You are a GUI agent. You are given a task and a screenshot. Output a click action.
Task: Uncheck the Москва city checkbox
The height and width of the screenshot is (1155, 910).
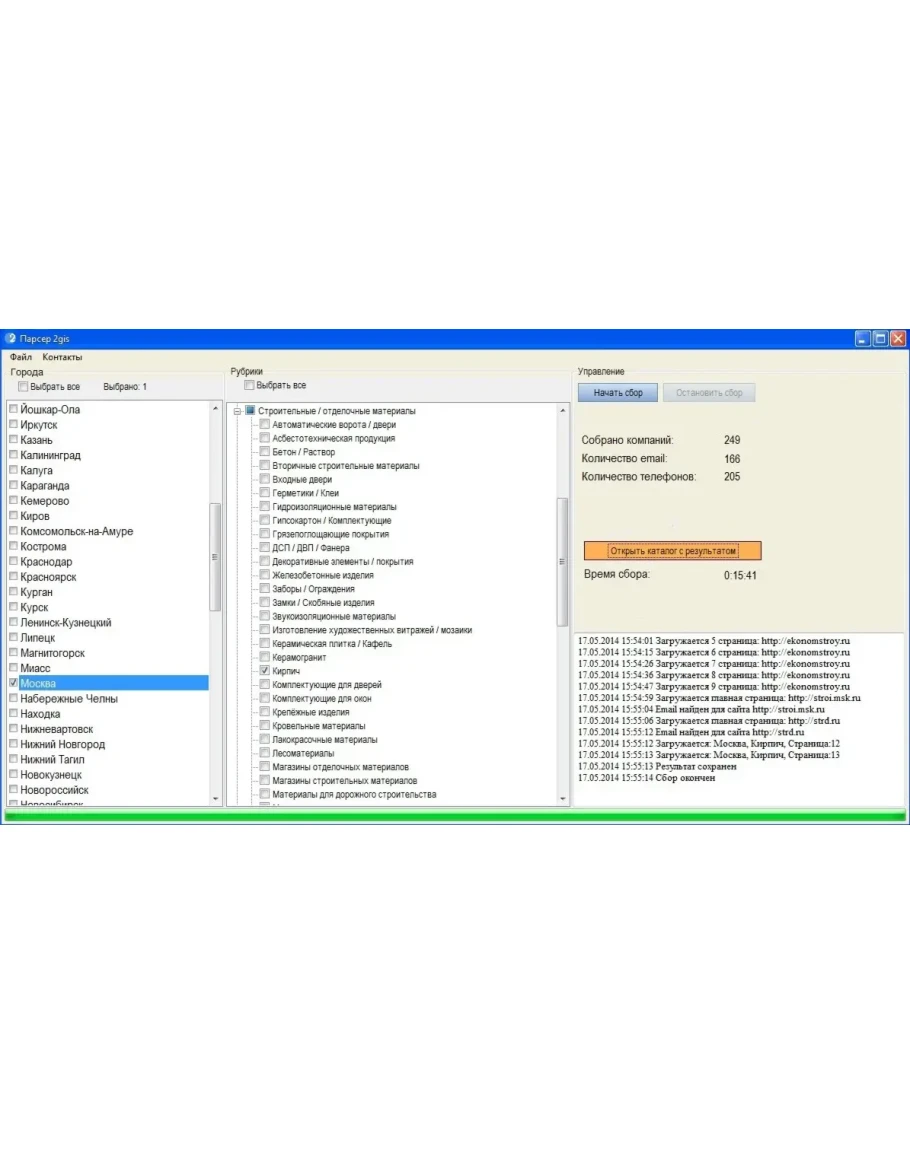(x=13, y=683)
